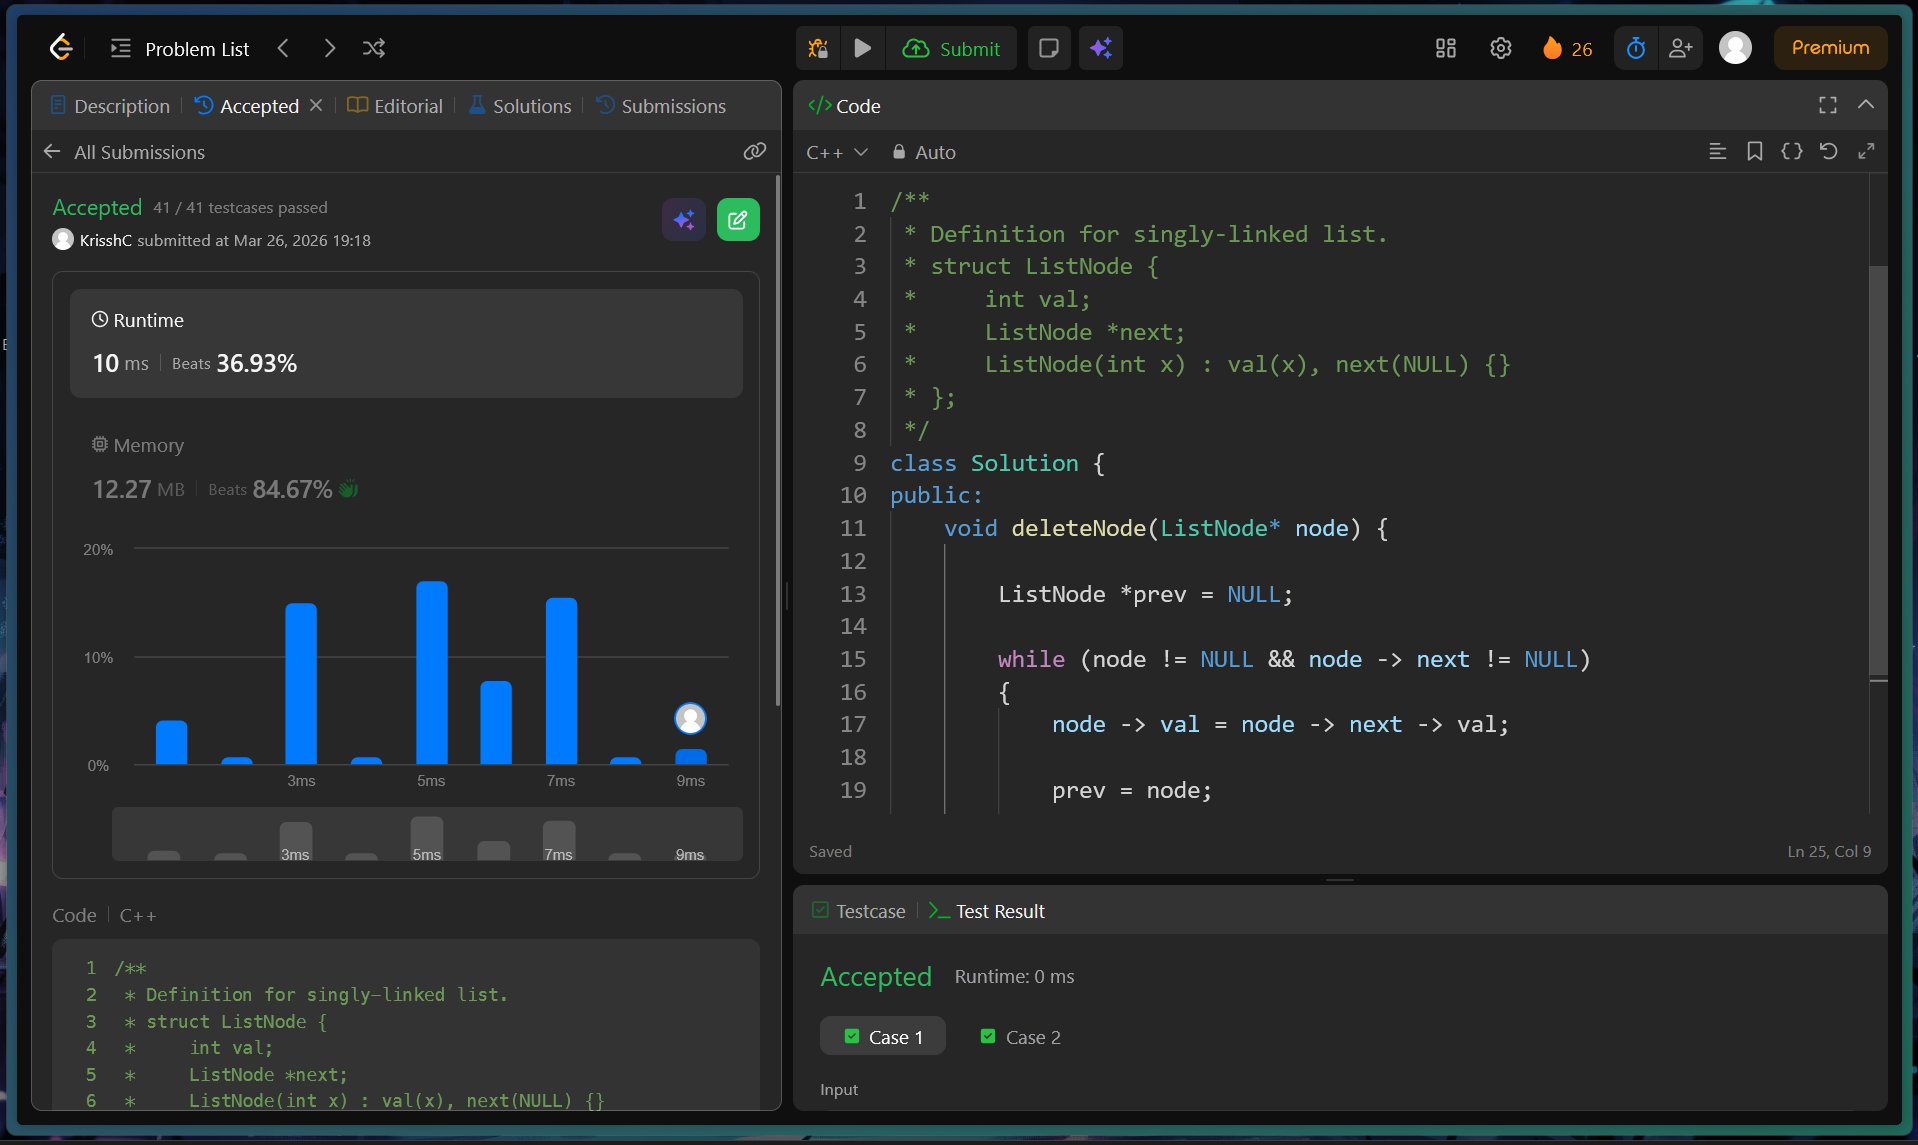Click the runtime range slider under chart
The image size is (1918, 1145).
pos(427,835)
